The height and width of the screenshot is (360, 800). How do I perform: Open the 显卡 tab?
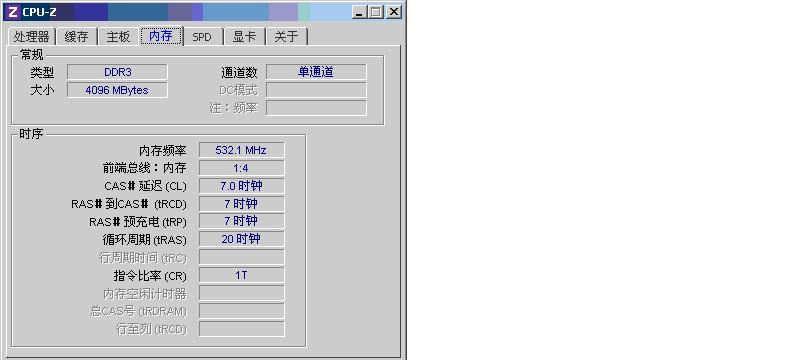(244, 37)
